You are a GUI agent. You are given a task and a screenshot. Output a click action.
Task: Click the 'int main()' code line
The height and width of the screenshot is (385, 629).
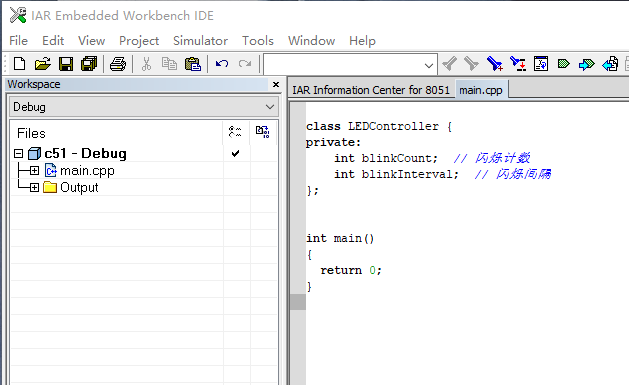pyautogui.click(x=340, y=238)
